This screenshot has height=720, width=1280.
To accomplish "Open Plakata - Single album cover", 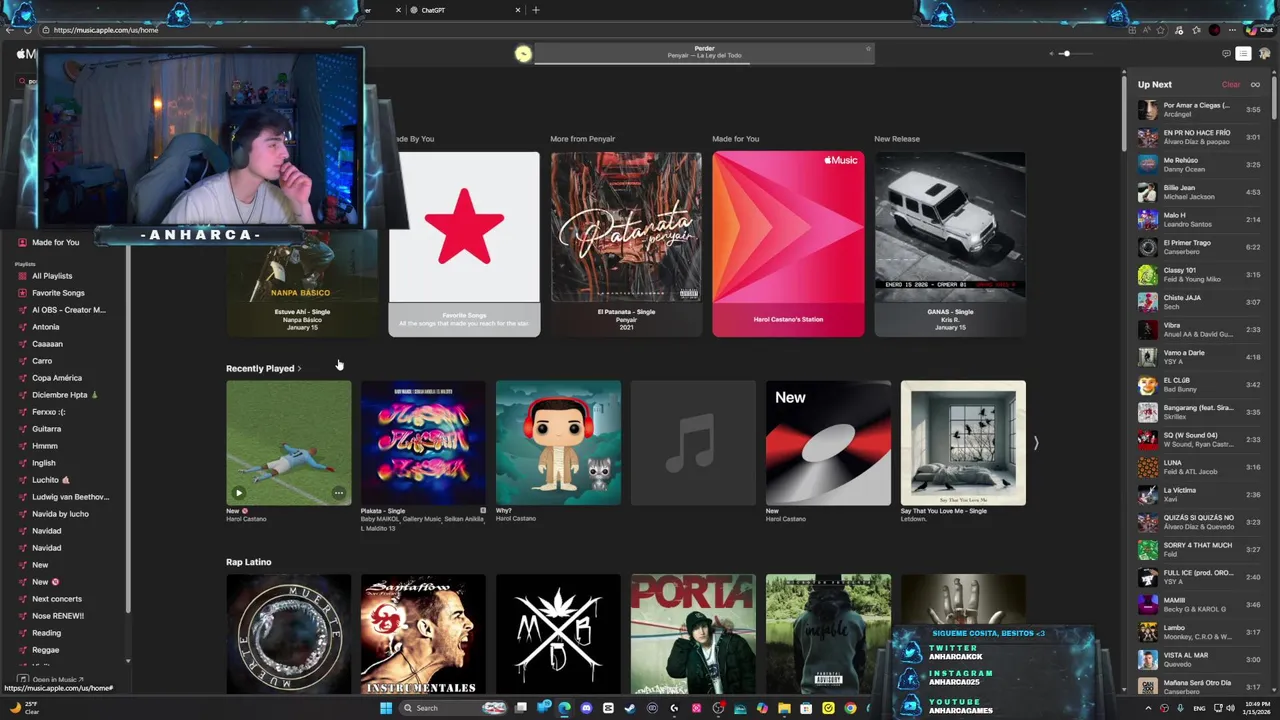I will pyautogui.click(x=423, y=443).
